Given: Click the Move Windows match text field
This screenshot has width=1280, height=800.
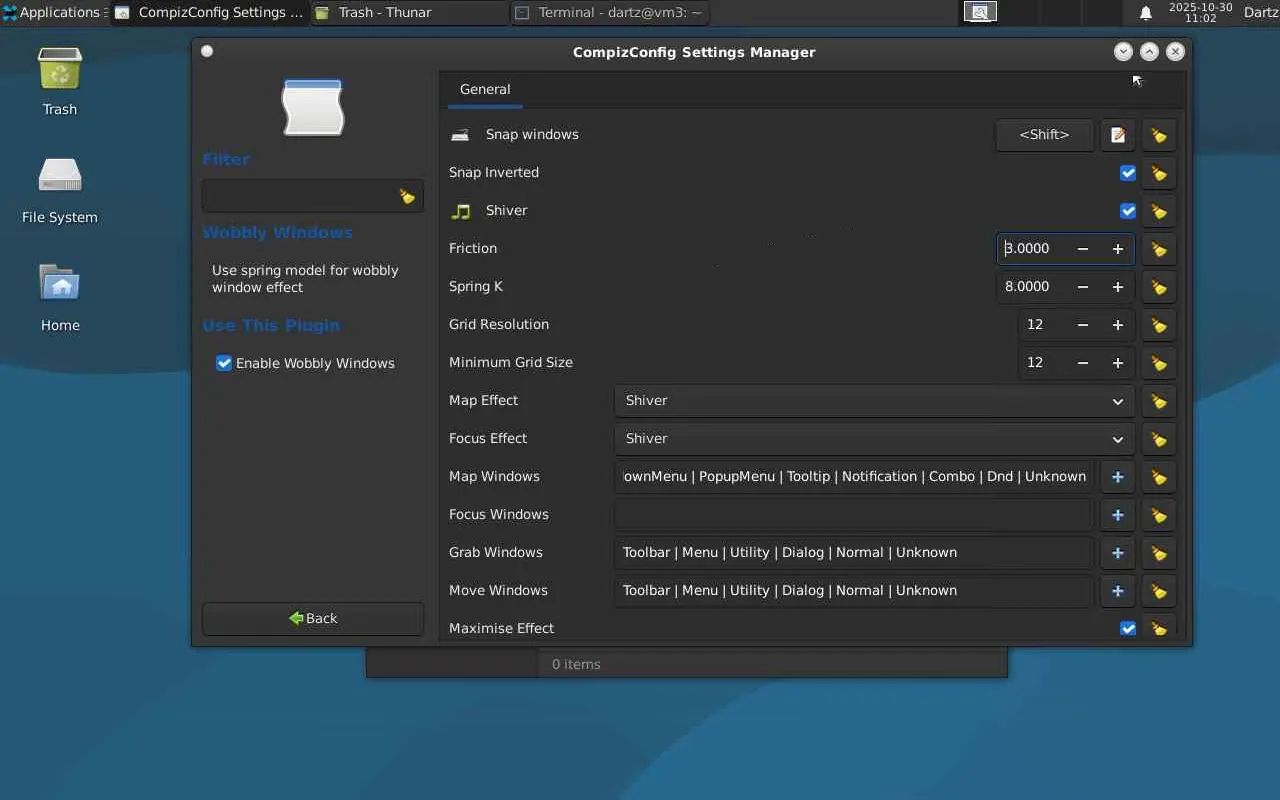Looking at the screenshot, I should (x=855, y=591).
